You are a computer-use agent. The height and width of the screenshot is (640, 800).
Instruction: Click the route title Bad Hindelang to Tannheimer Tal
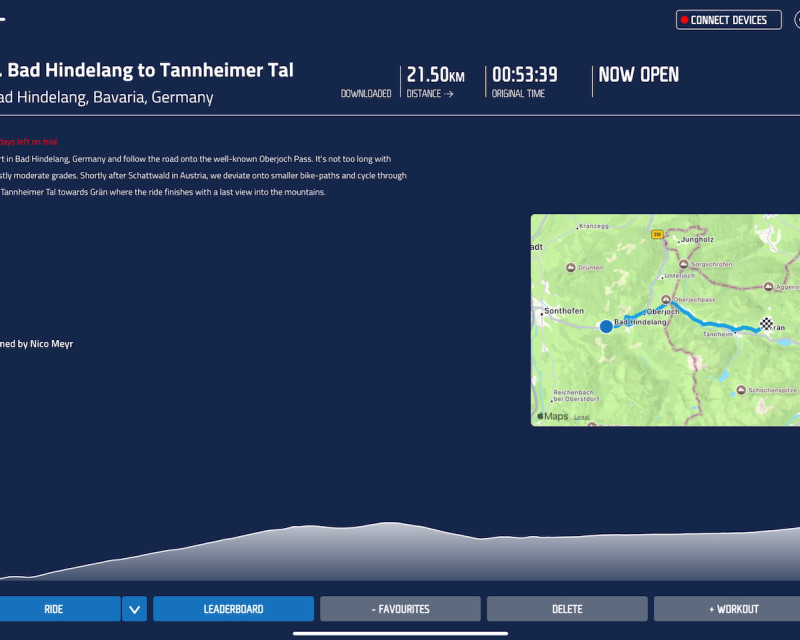[150, 70]
